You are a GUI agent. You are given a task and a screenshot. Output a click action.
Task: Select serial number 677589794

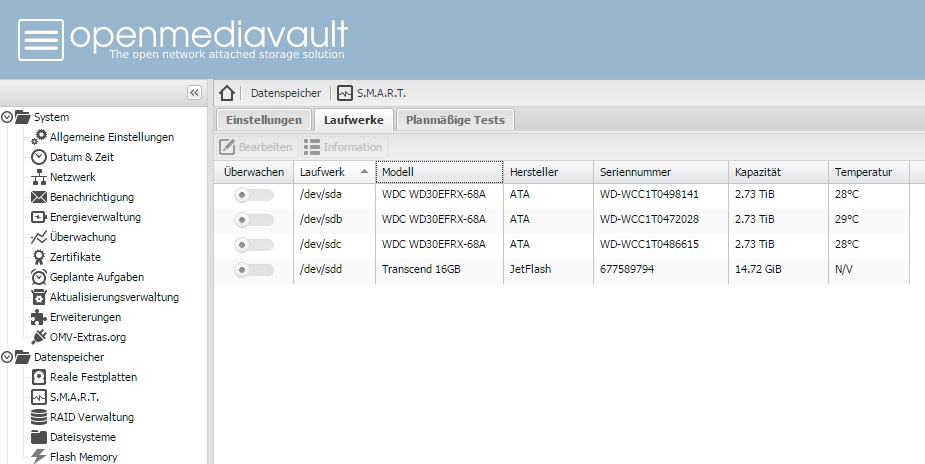[626, 269]
